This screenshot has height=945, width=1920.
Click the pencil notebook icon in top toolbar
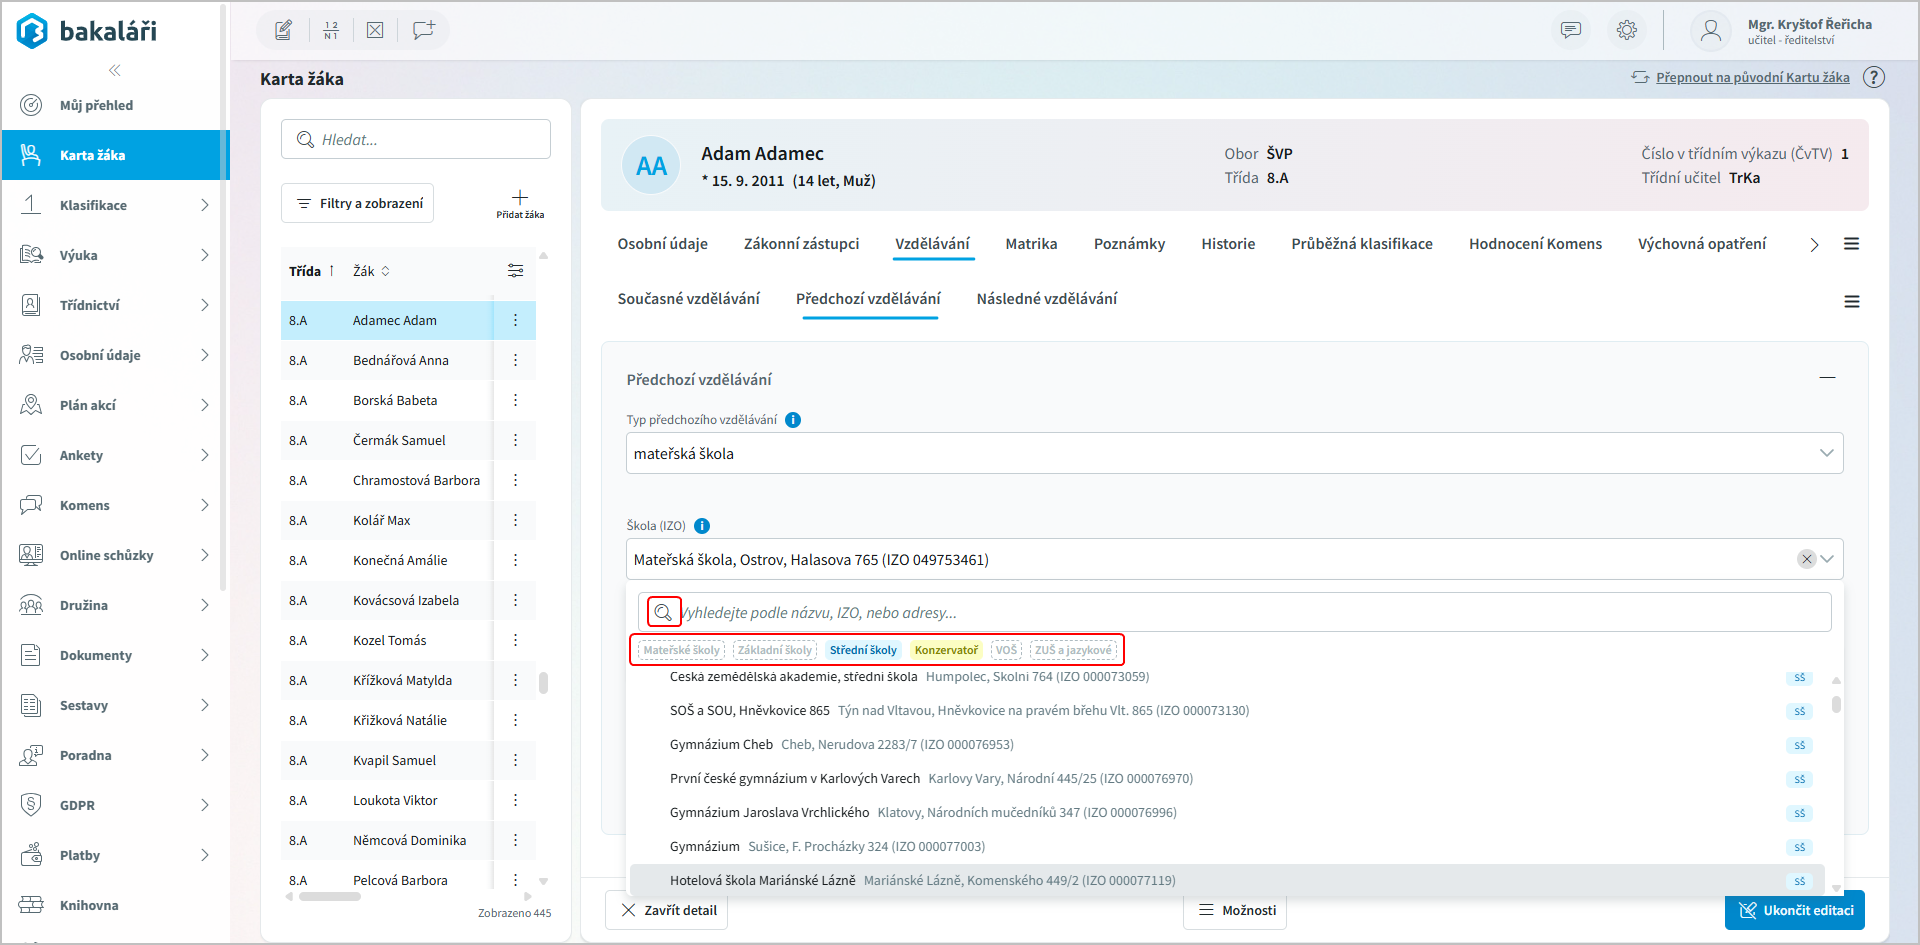point(284,30)
